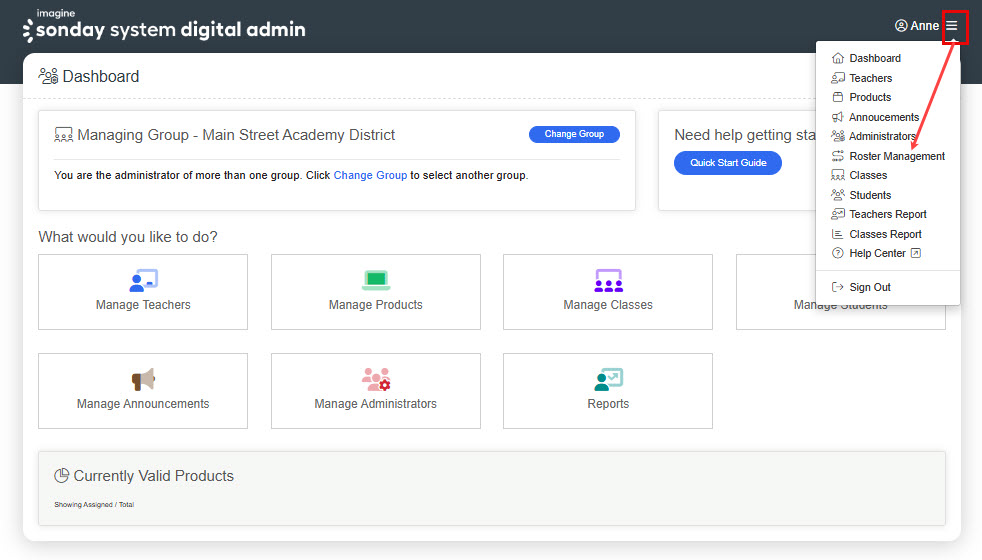Select Products in the dropdown menu
Image resolution: width=982 pixels, height=560 pixels.
pos(870,97)
